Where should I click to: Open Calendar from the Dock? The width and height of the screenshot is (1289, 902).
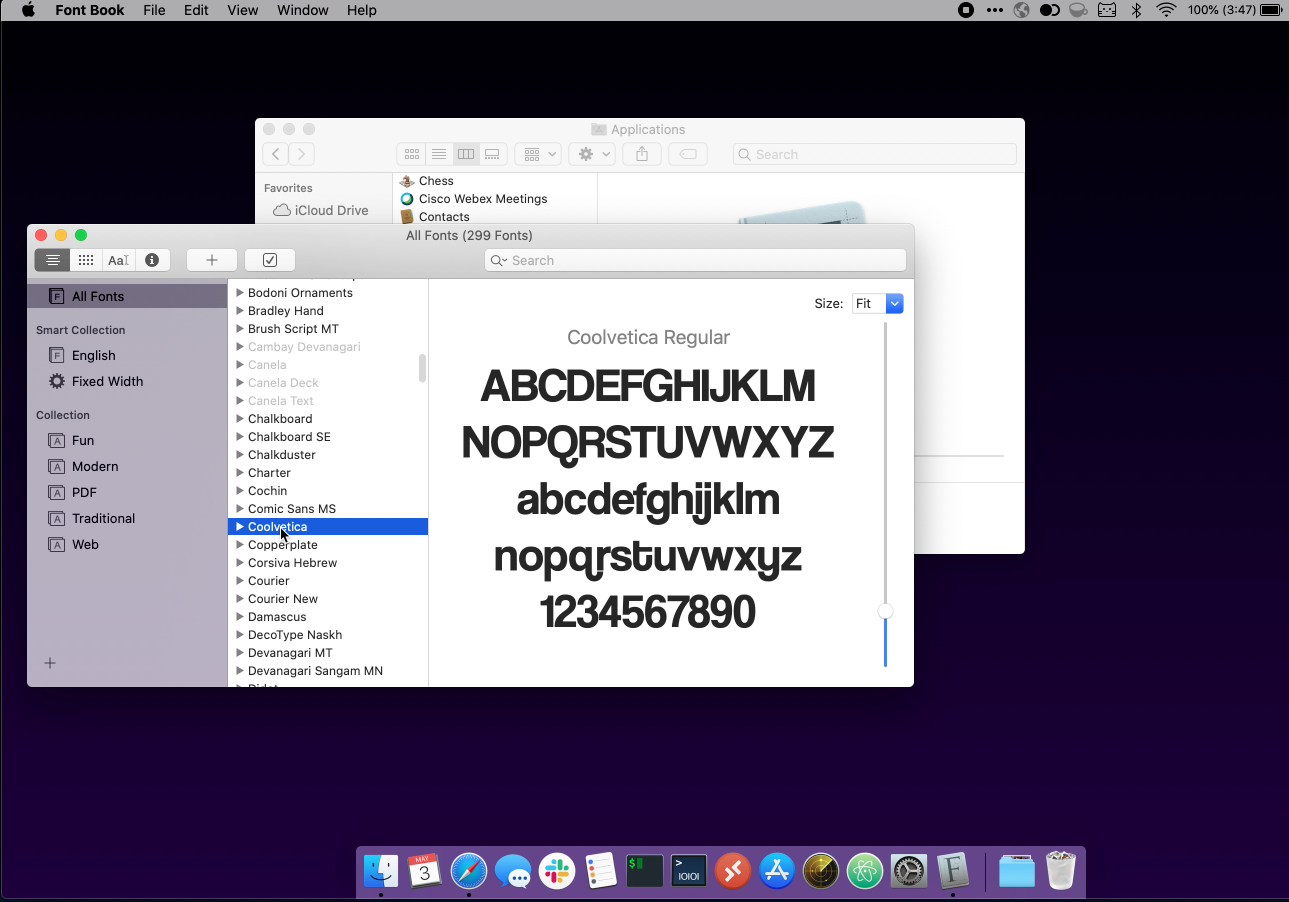pos(425,871)
